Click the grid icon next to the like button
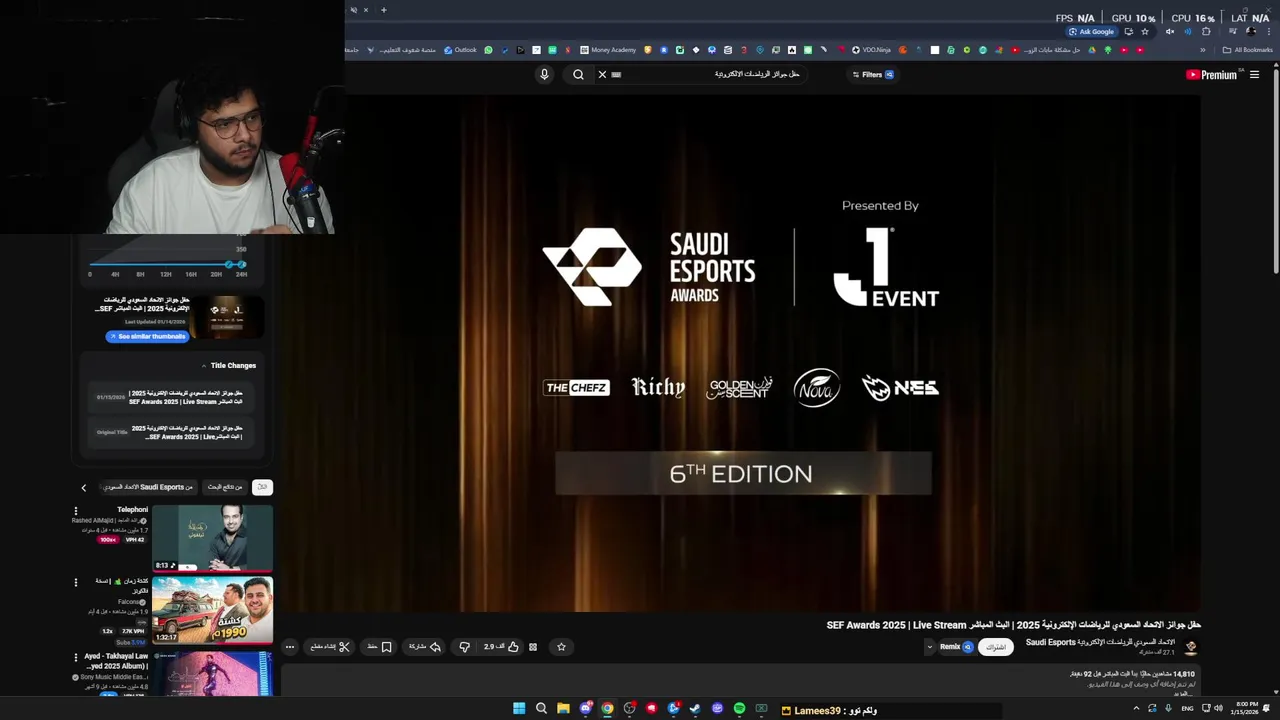1280x720 pixels. click(x=533, y=647)
